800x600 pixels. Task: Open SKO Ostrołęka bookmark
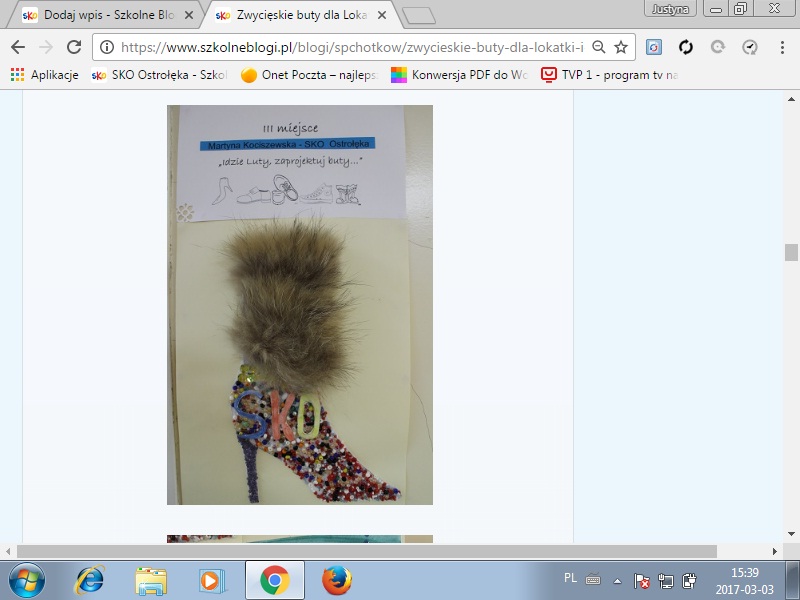coord(159,75)
